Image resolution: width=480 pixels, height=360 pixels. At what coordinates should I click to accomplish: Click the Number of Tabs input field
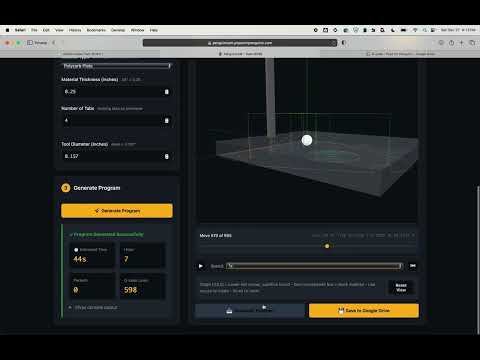(x=117, y=120)
